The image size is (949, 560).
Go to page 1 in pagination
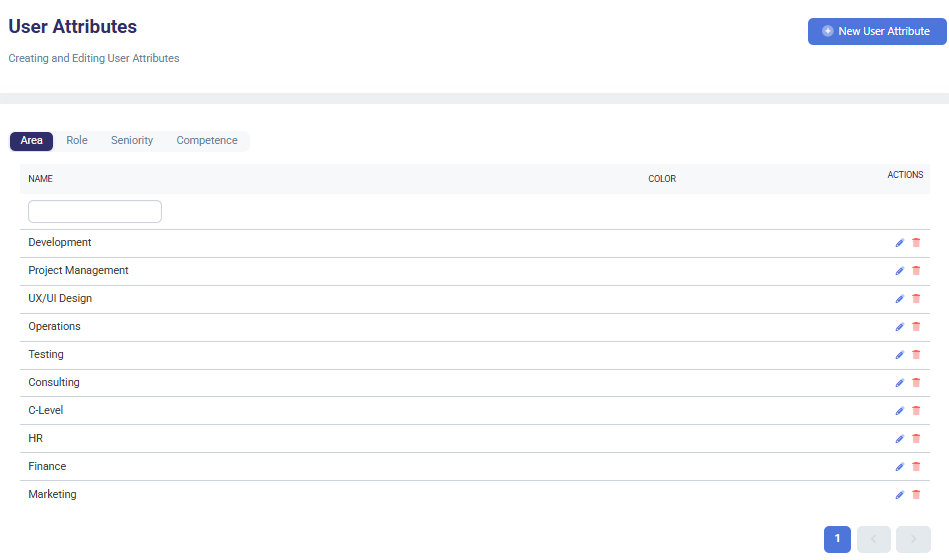pos(837,539)
